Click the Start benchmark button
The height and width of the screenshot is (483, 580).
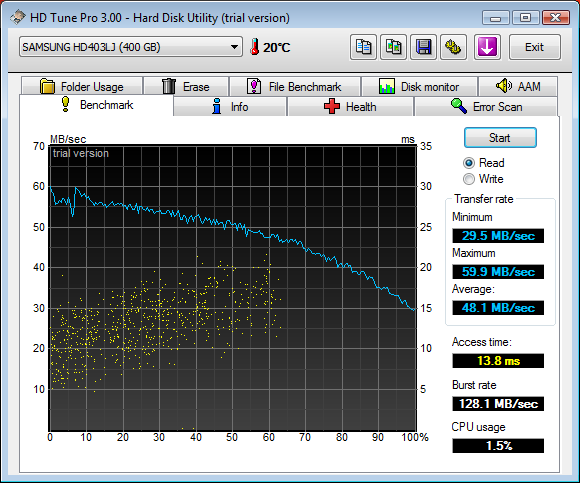click(500, 138)
